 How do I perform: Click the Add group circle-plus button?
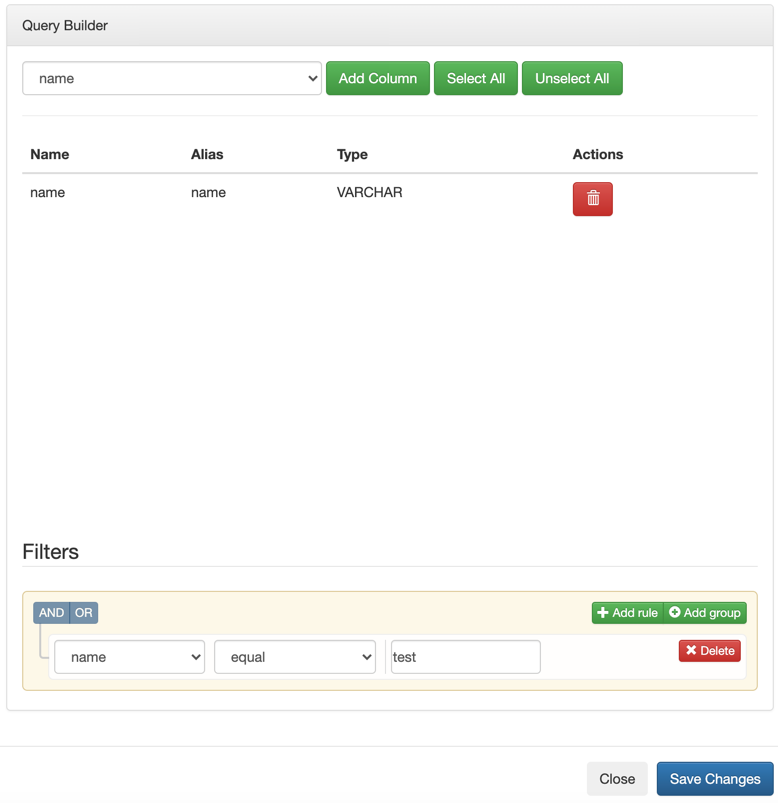[x=705, y=612]
